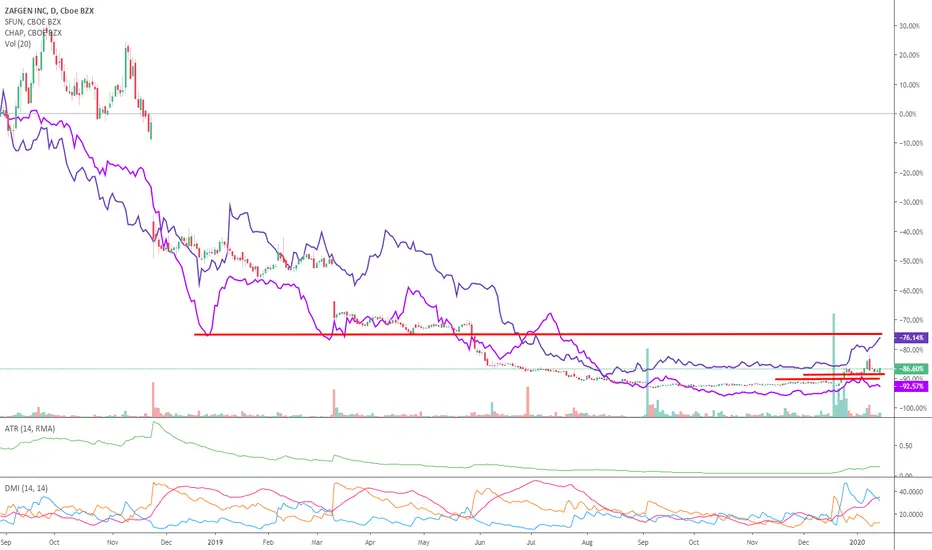Click the dark purple -76.14% price label
932x550 pixels.
[911, 337]
